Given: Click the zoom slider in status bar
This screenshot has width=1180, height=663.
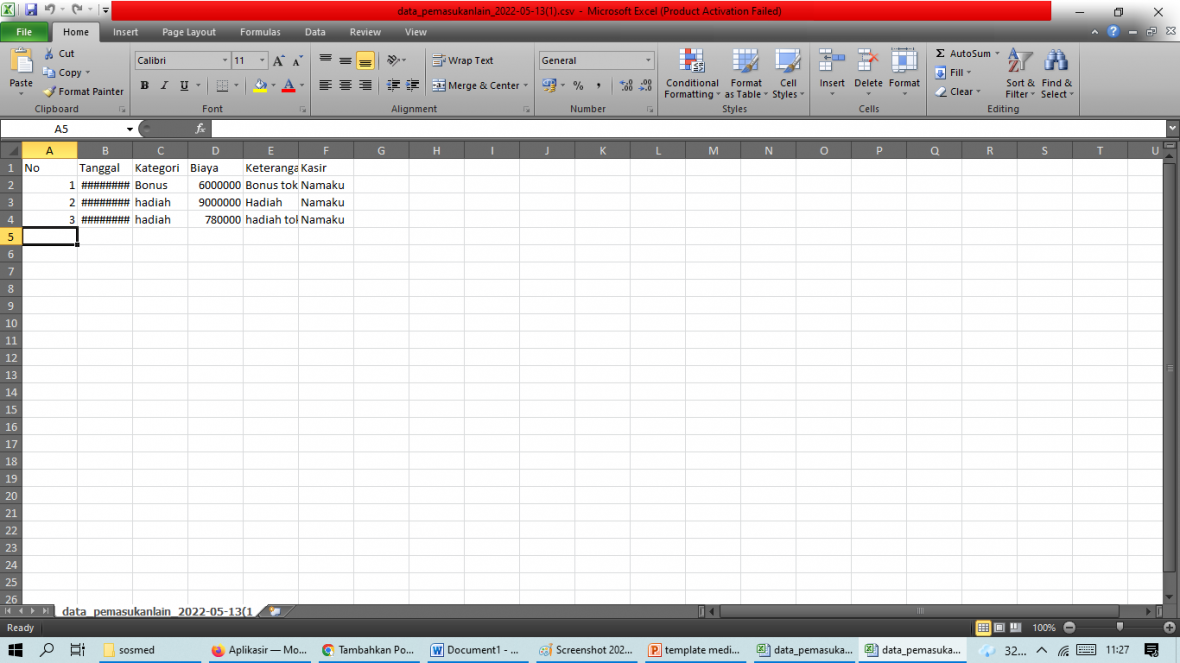Looking at the screenshot, I should pyautogui.click(x=1119, y=627).
